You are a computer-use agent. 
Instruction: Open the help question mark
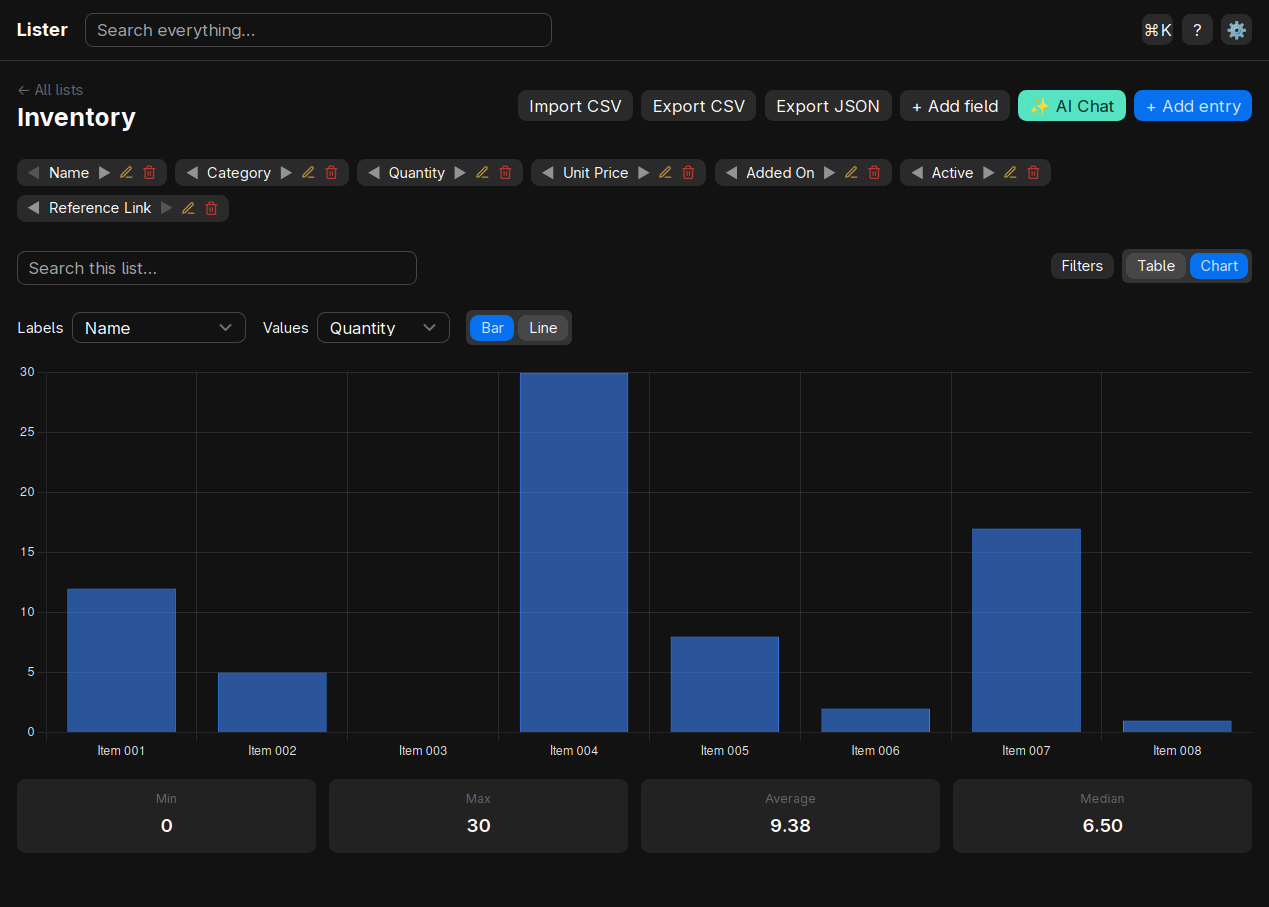click(1197, 30)
